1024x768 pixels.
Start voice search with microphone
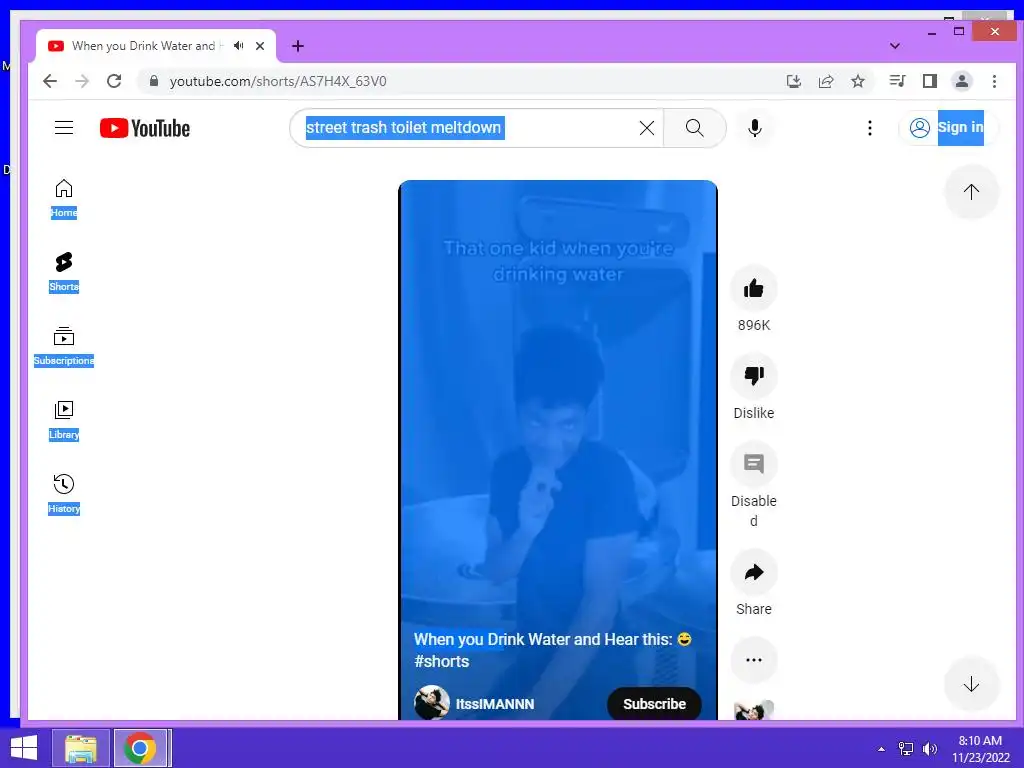pos(755,128)
